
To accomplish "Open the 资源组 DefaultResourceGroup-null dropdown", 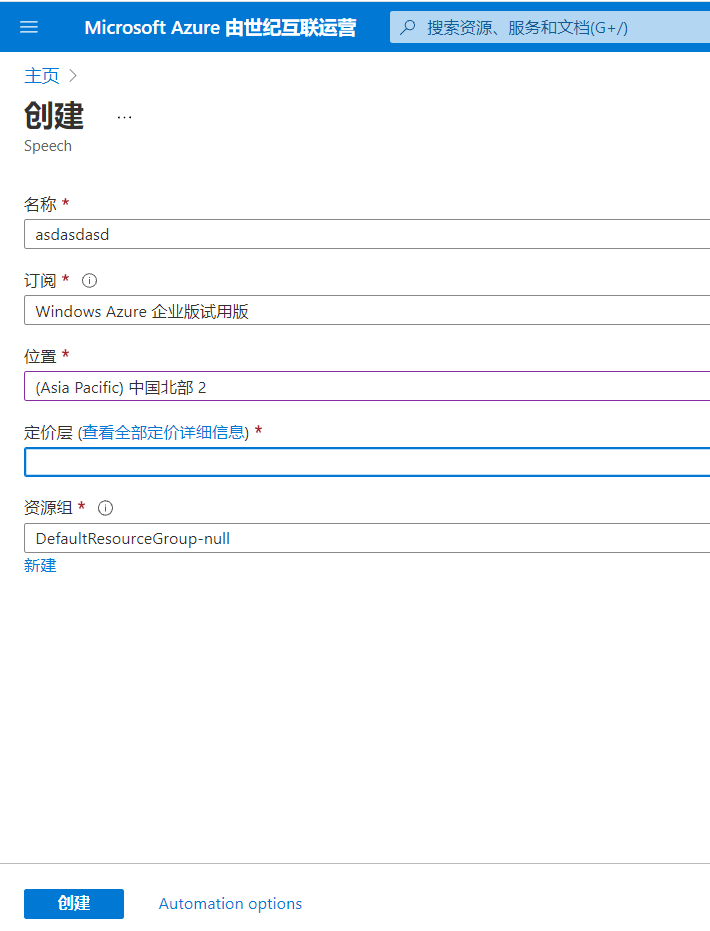I will pos(367,538).
